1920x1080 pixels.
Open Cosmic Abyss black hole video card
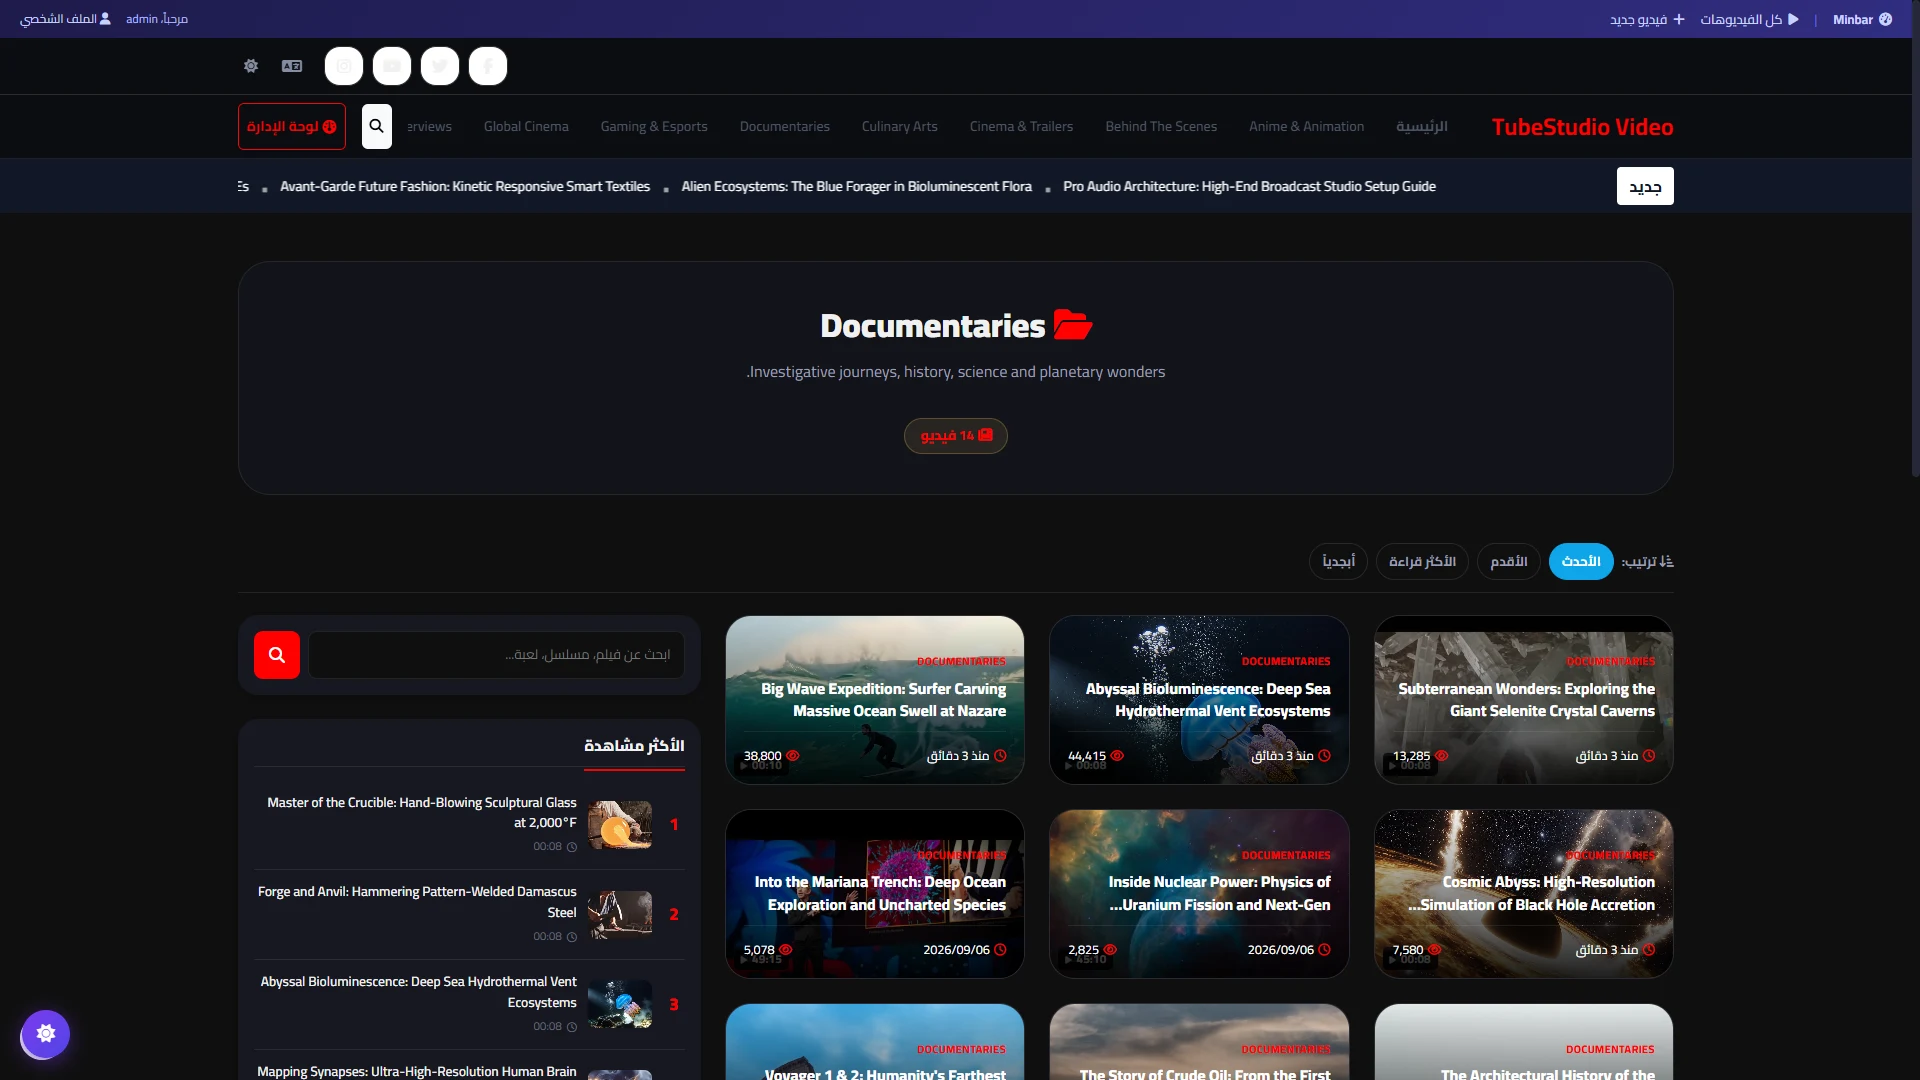(x=1524, y=894)
